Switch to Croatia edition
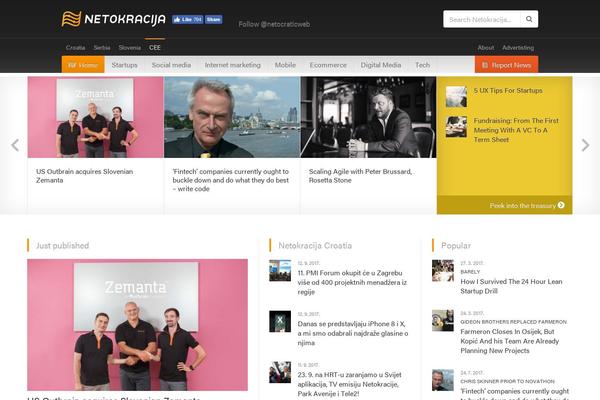Image resolution: width=600 pixels, height=400 pixels. click(x=75, y=47)
